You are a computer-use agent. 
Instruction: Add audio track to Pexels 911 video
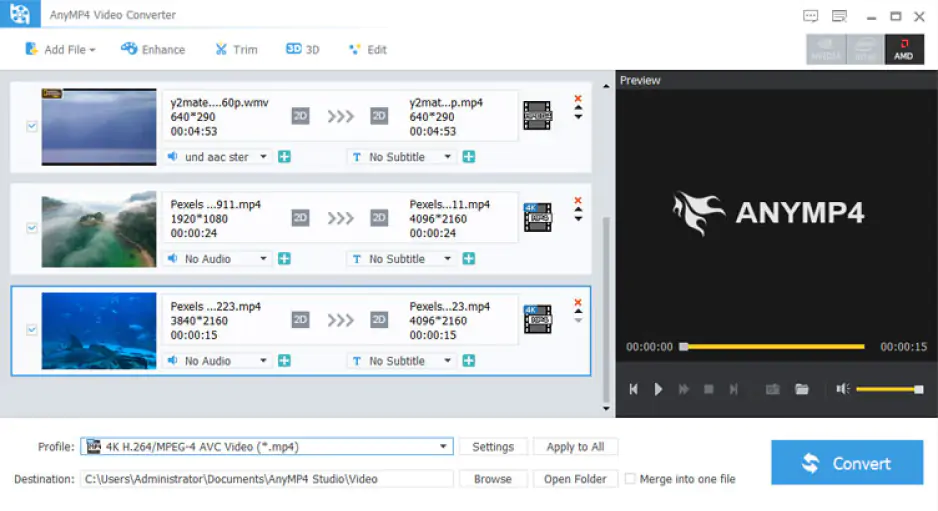284,259
